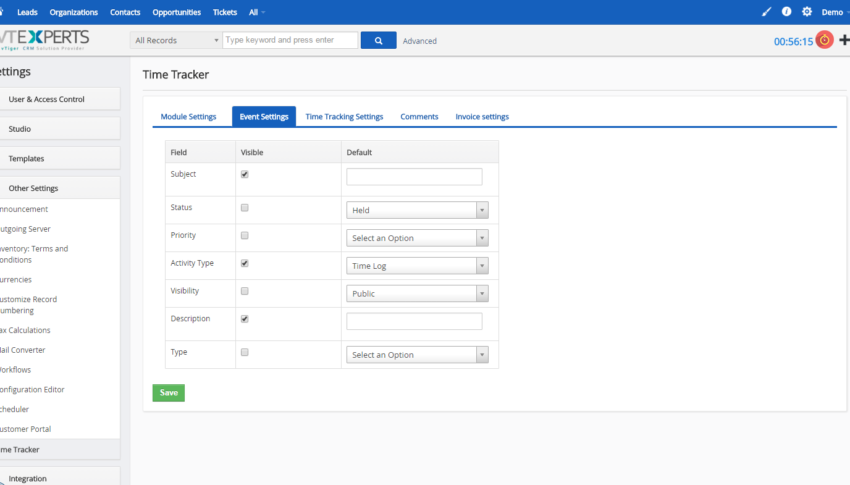Click the search magnifier button

(378, 40)
